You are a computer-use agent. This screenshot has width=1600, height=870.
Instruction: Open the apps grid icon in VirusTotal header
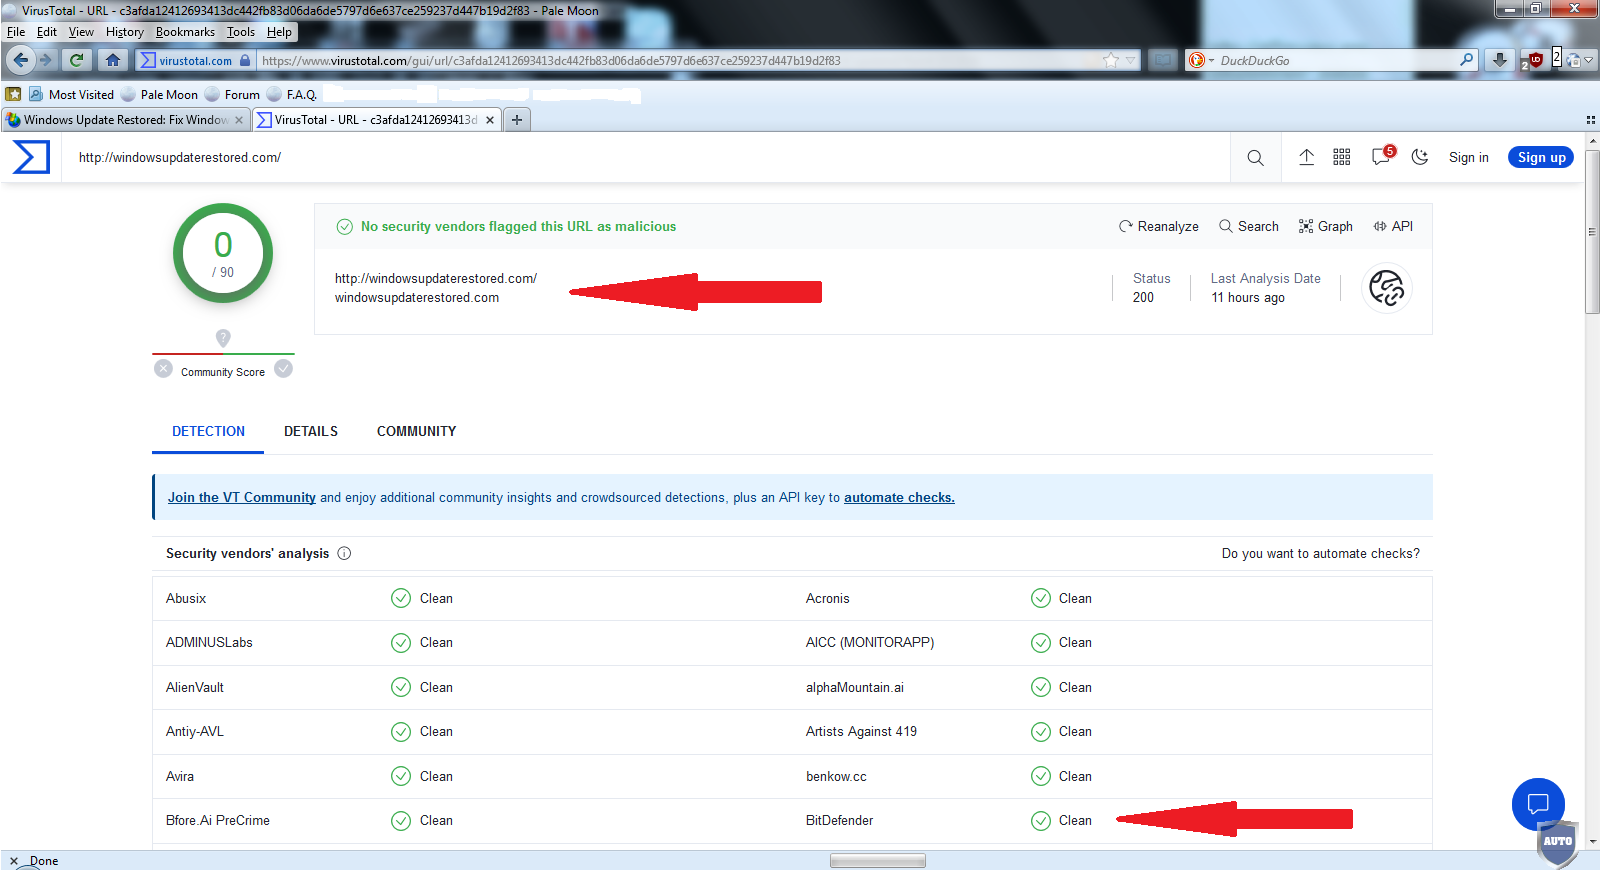[x=1342, y=157]
